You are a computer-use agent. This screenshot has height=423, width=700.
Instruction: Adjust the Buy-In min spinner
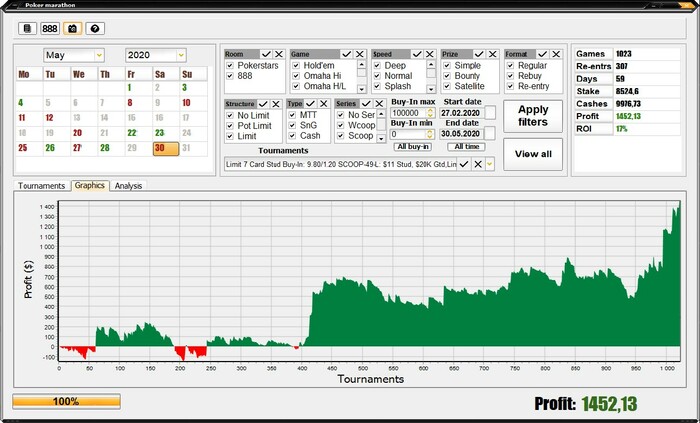click(x=429, y=134)
